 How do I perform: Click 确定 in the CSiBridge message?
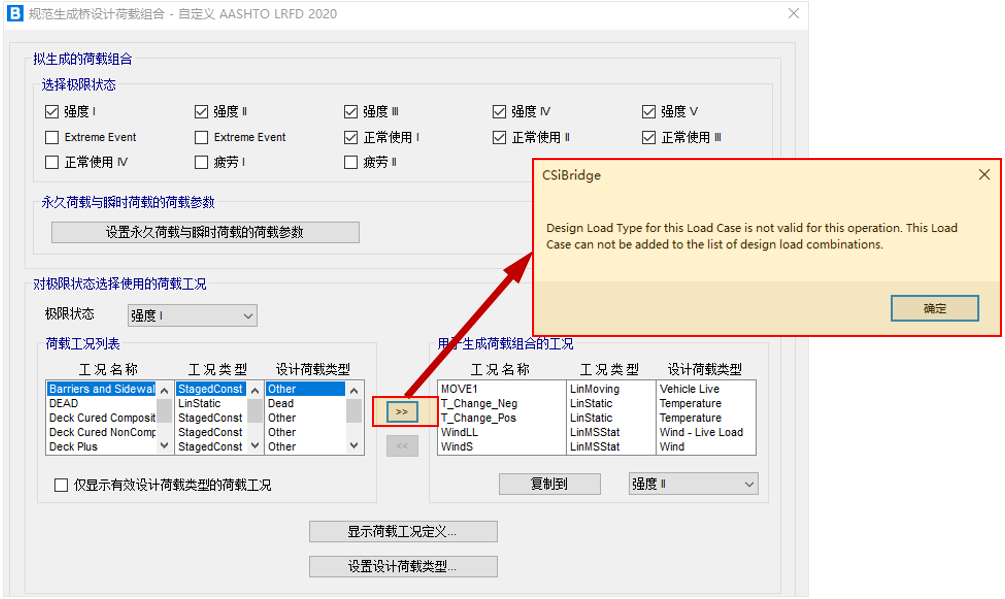pyautogui.click(x=934, y=309)
